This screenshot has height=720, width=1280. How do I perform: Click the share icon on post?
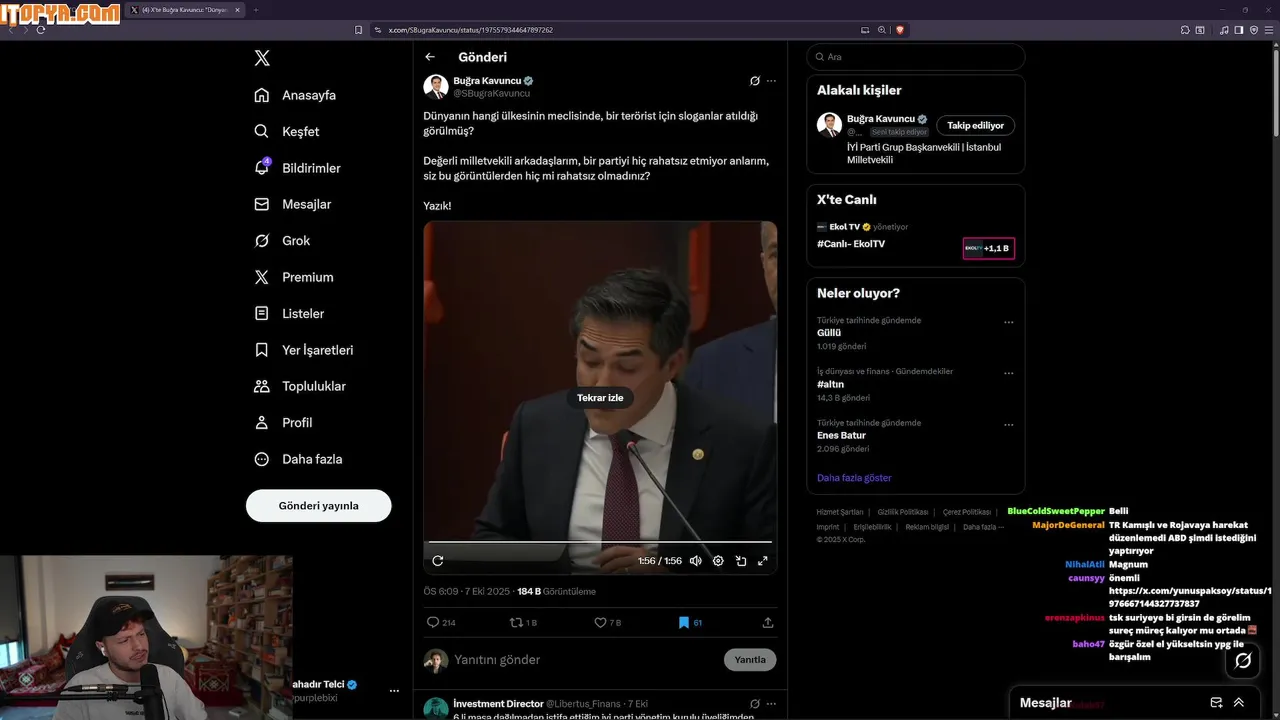768,622
